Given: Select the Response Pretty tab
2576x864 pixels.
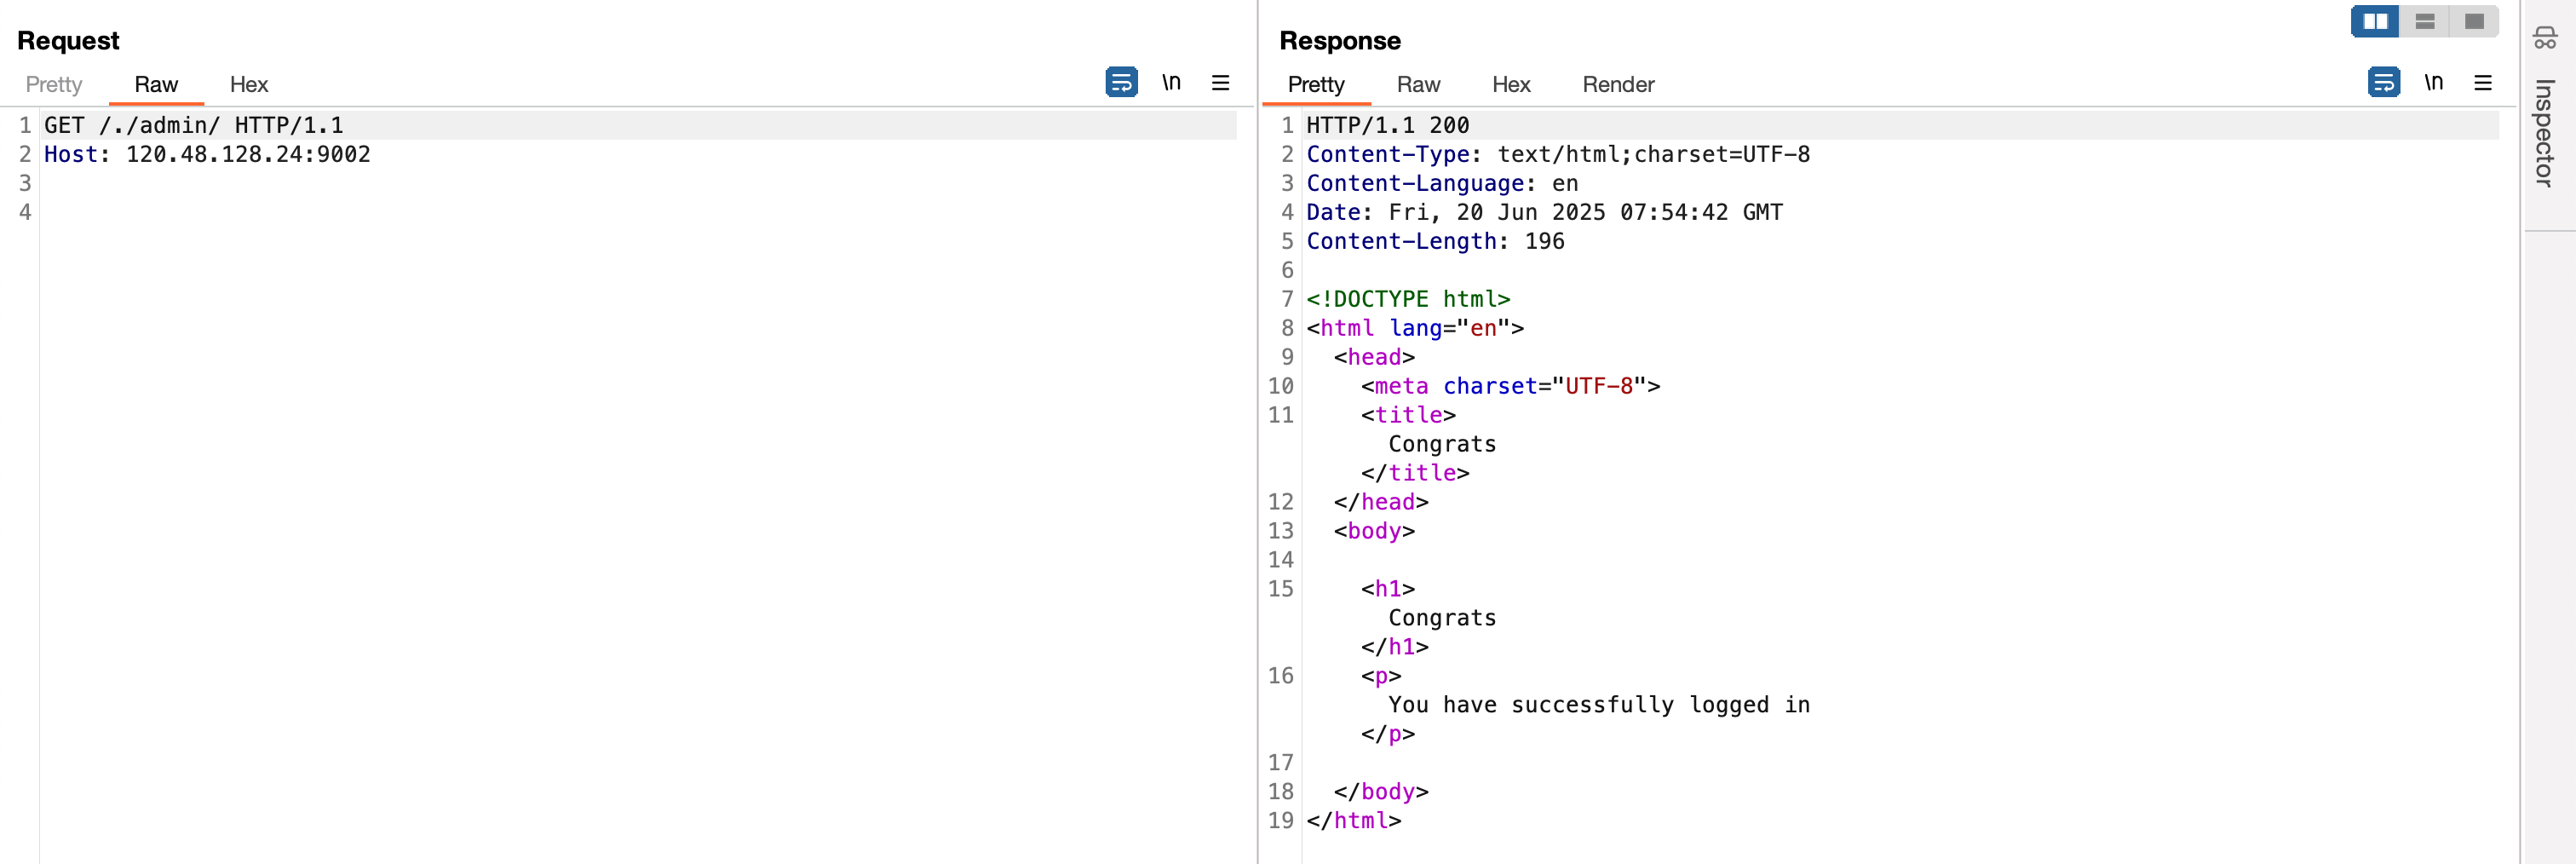Looking at the screenshot, I should (1316, 85).
